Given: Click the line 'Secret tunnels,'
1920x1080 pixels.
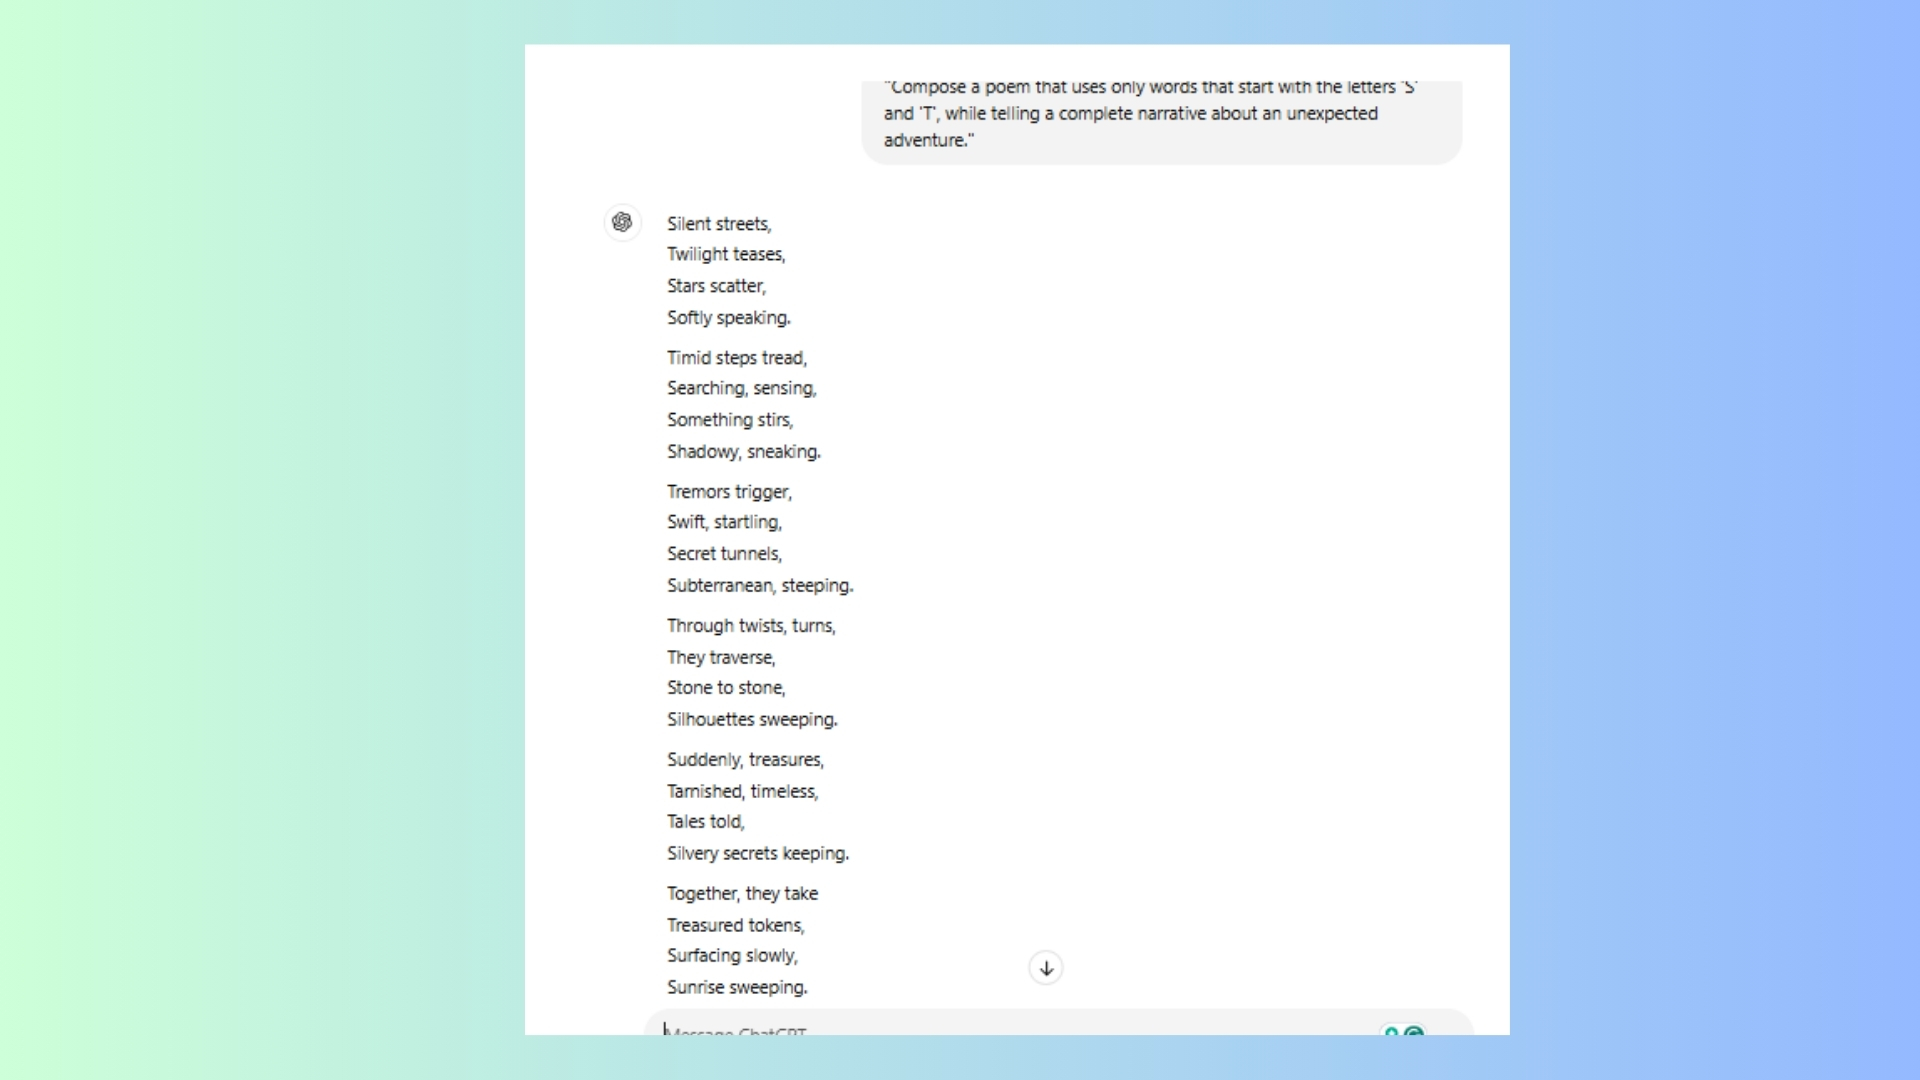Looking at the screenshot, I should [x=724, y=554].
